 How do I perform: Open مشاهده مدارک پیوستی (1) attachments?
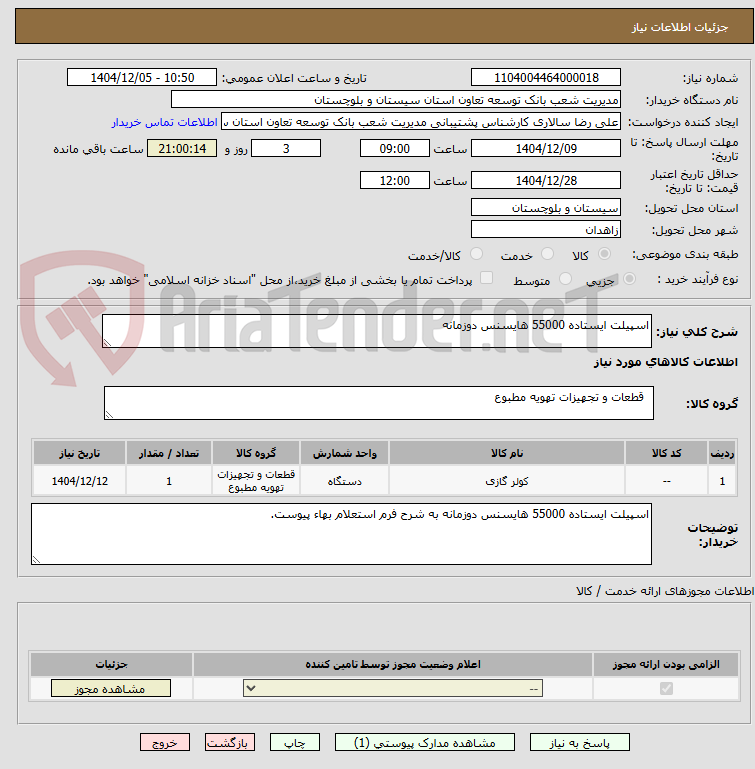point(425,743)
